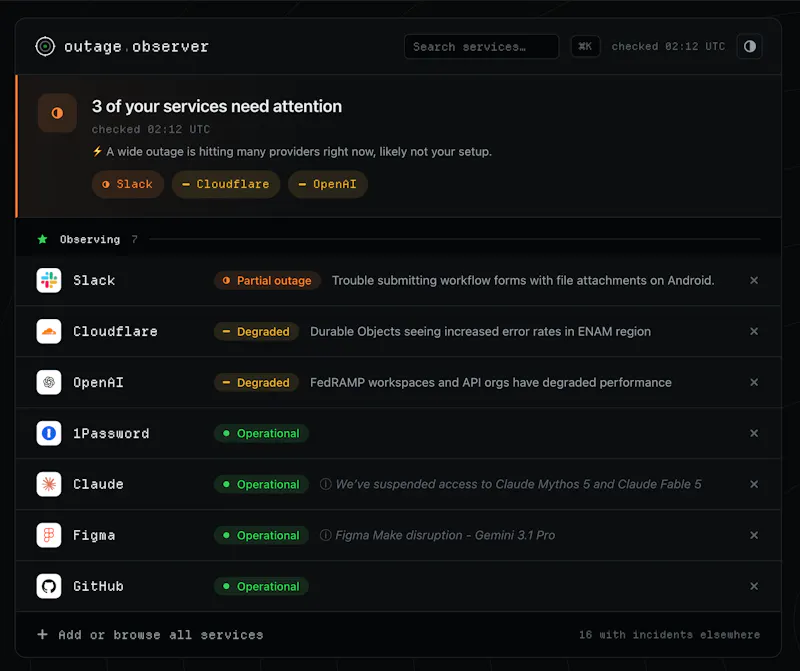Viewport: 800px width, 671px height.
Task: Remove OpenAI from observing list
Action: 754,382
